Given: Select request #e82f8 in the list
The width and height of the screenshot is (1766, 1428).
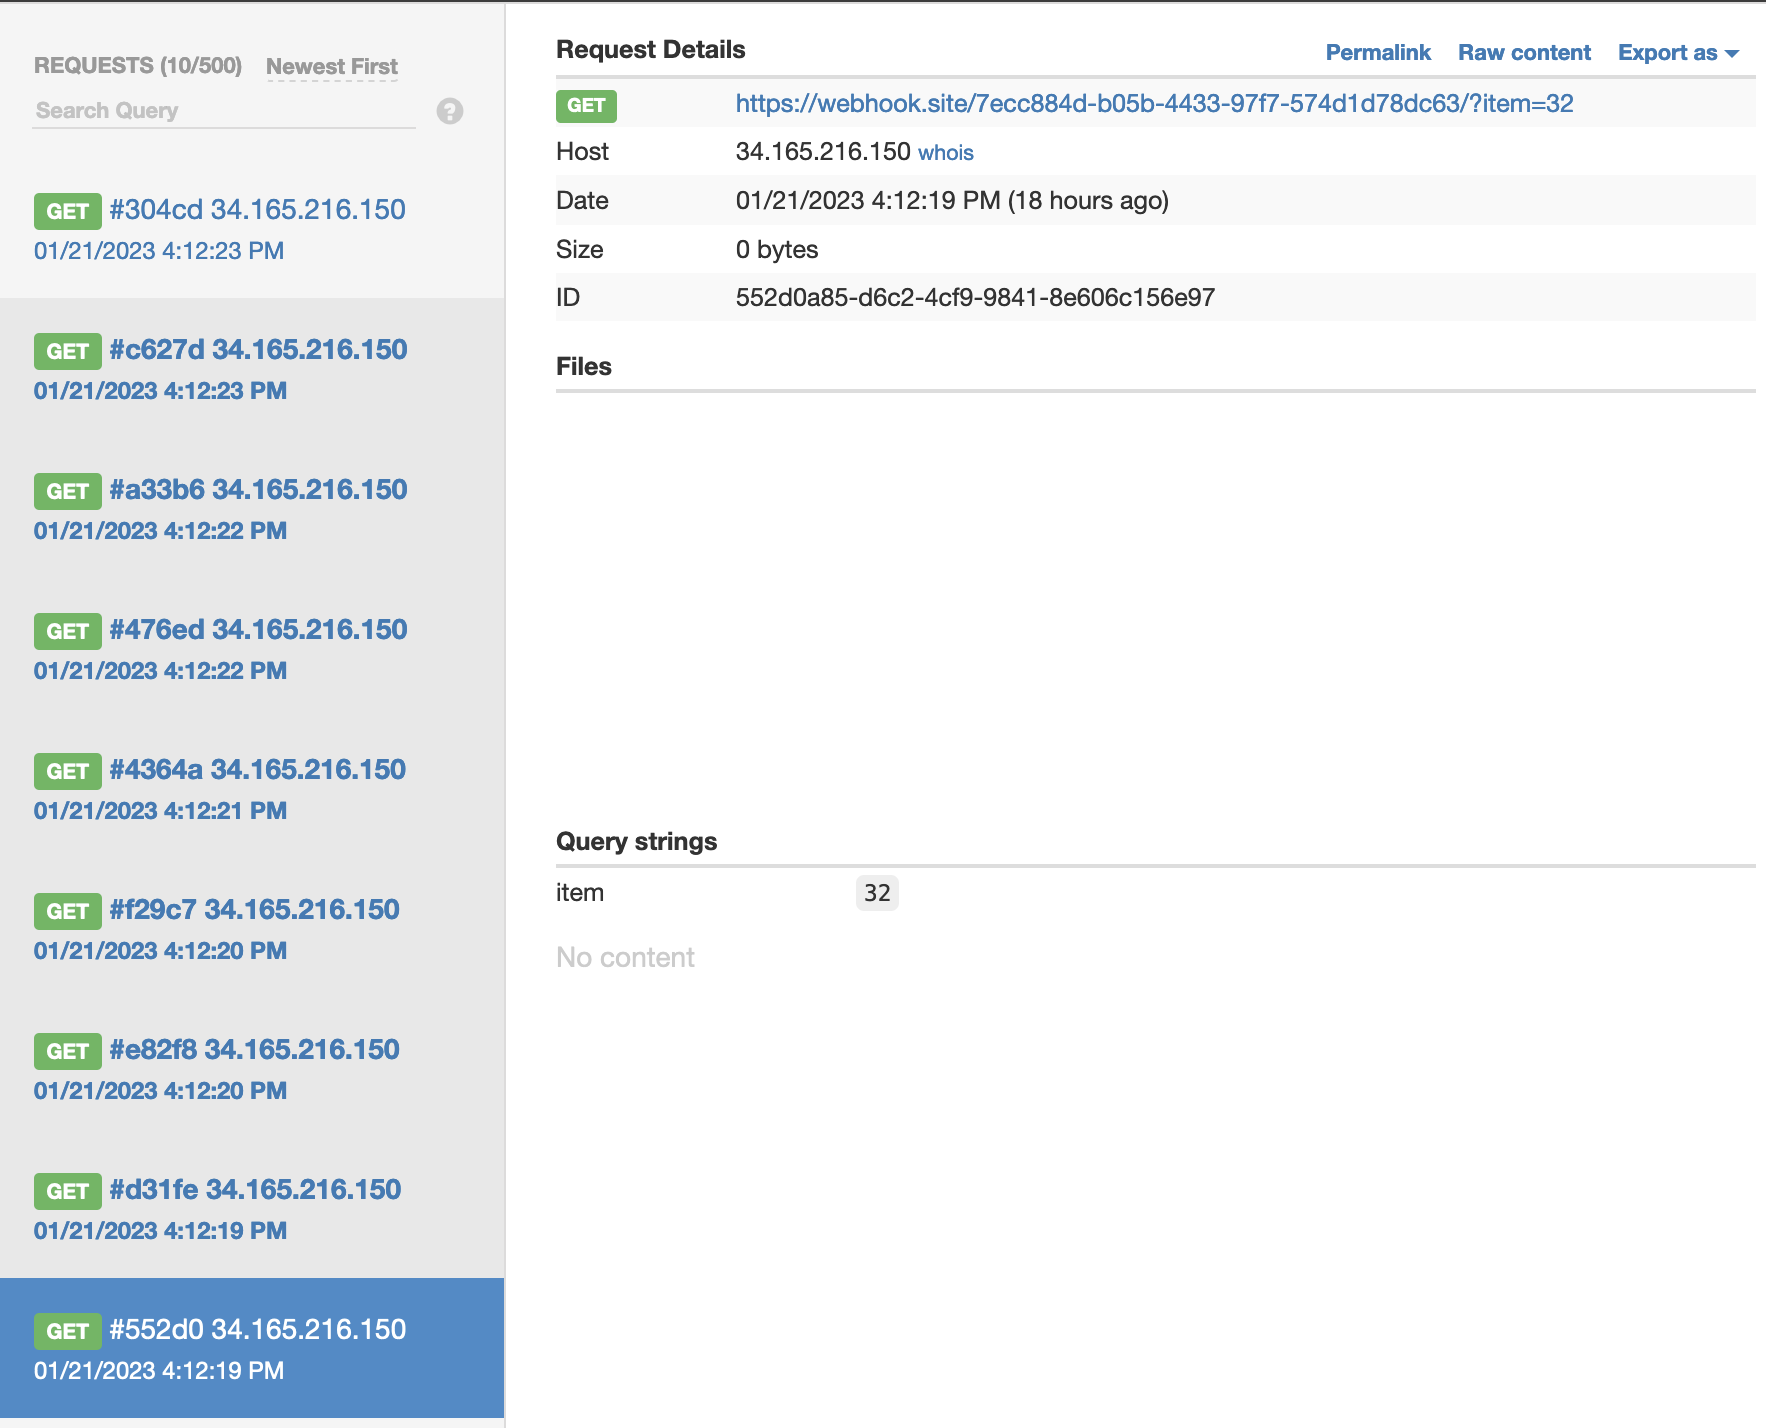Looking at the screenshot, I should pos(254,1050).
